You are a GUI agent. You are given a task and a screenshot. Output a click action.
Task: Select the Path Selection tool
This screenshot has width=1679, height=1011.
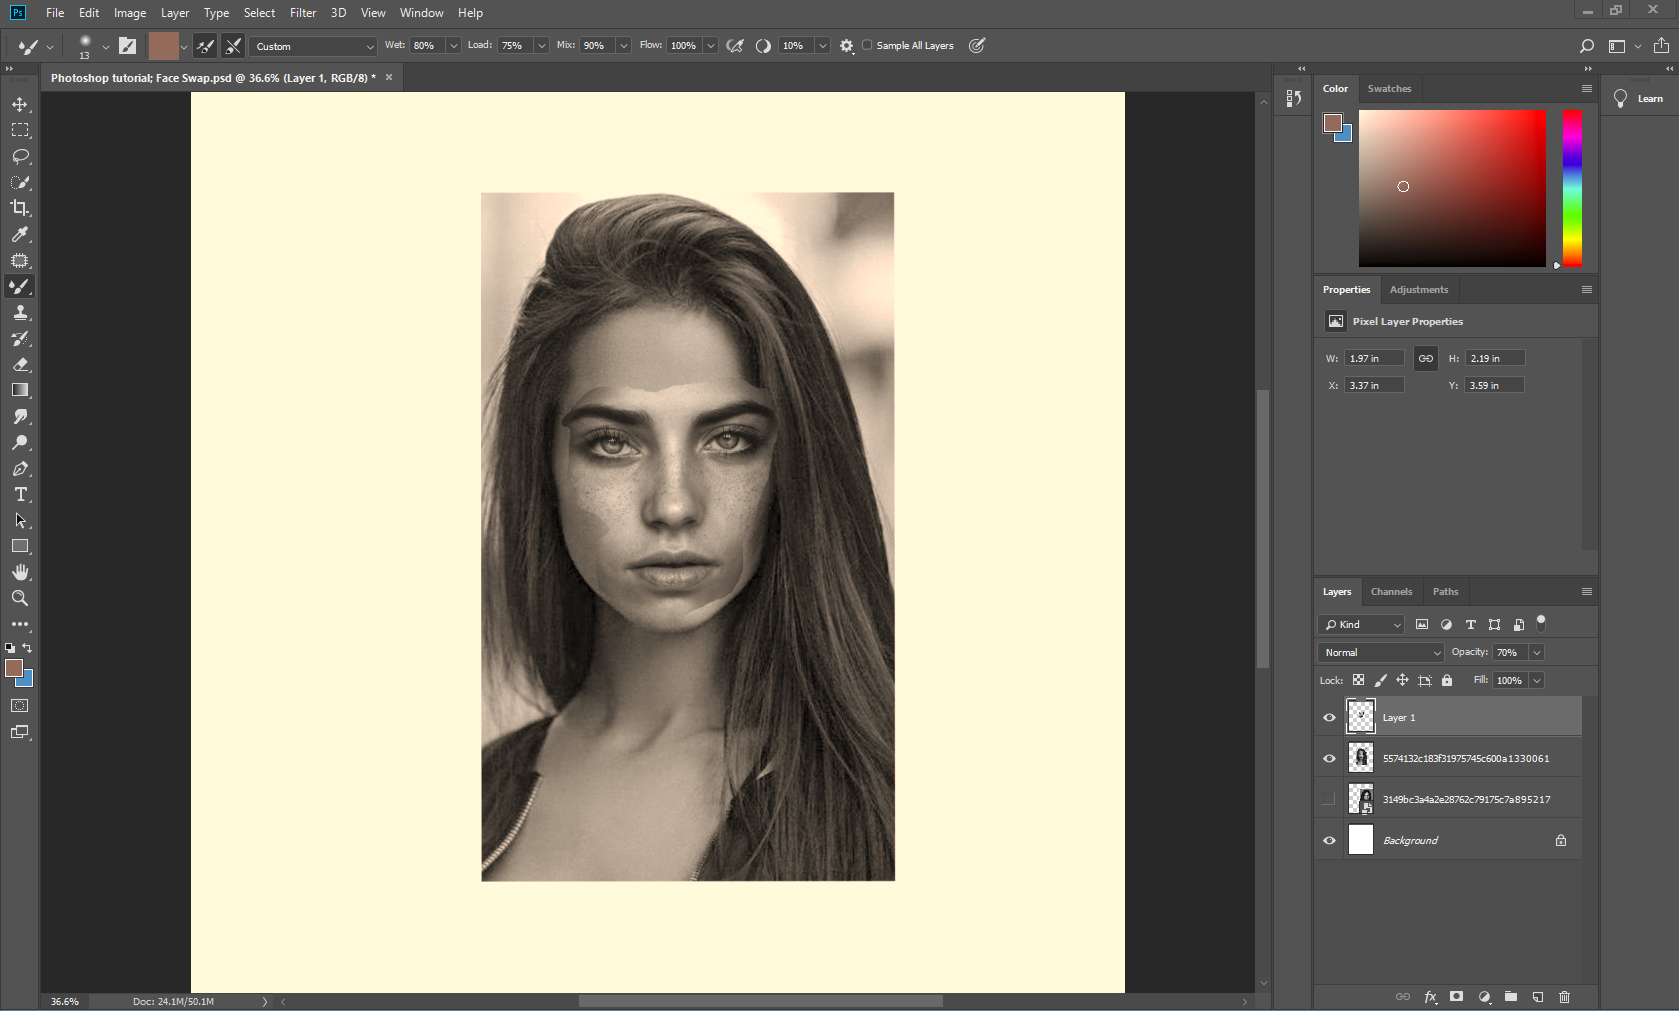coord(20,520)
